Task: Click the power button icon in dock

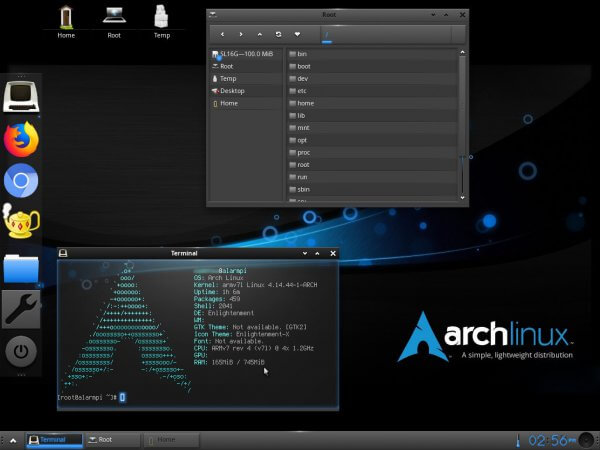Action: [x=21, y=351]
